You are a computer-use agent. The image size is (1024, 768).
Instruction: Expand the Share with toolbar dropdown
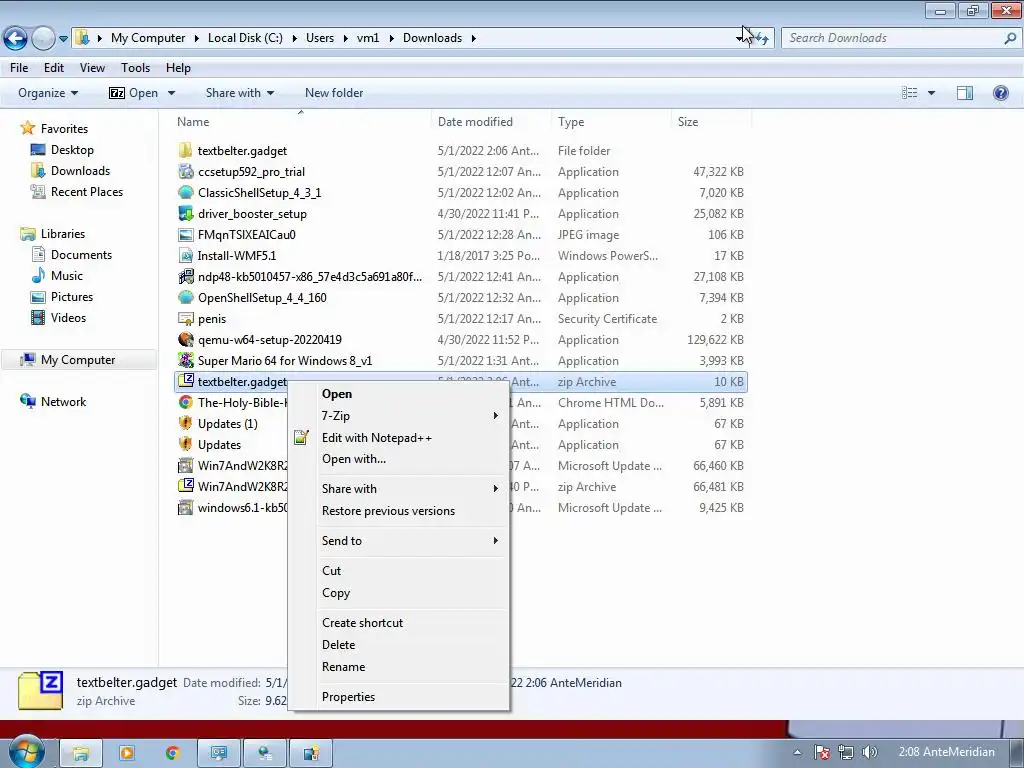click(240, 93)
